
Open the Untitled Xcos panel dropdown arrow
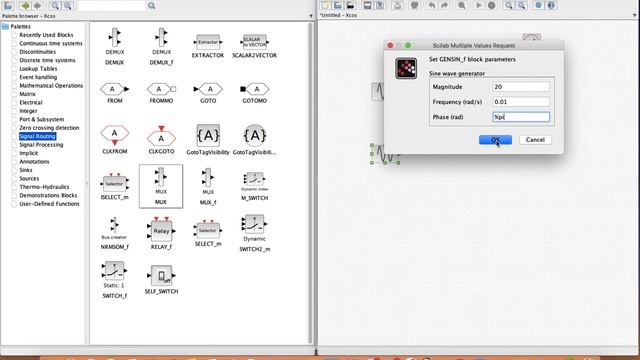tap(635, 15)
